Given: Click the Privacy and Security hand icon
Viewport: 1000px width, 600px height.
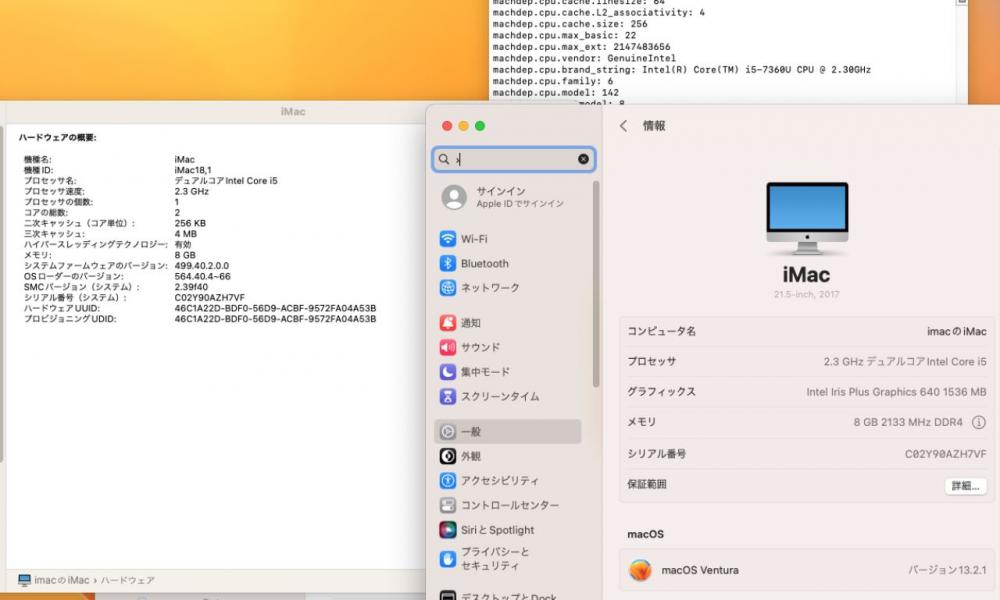Looking at the screenshot, I should 448,559.
